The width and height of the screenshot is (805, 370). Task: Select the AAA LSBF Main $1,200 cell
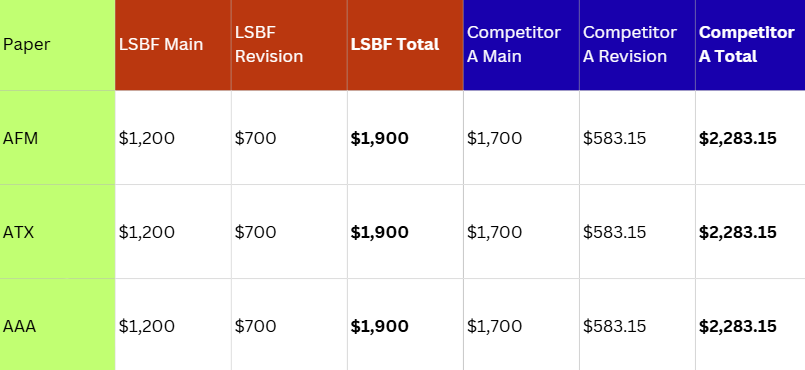173,325
